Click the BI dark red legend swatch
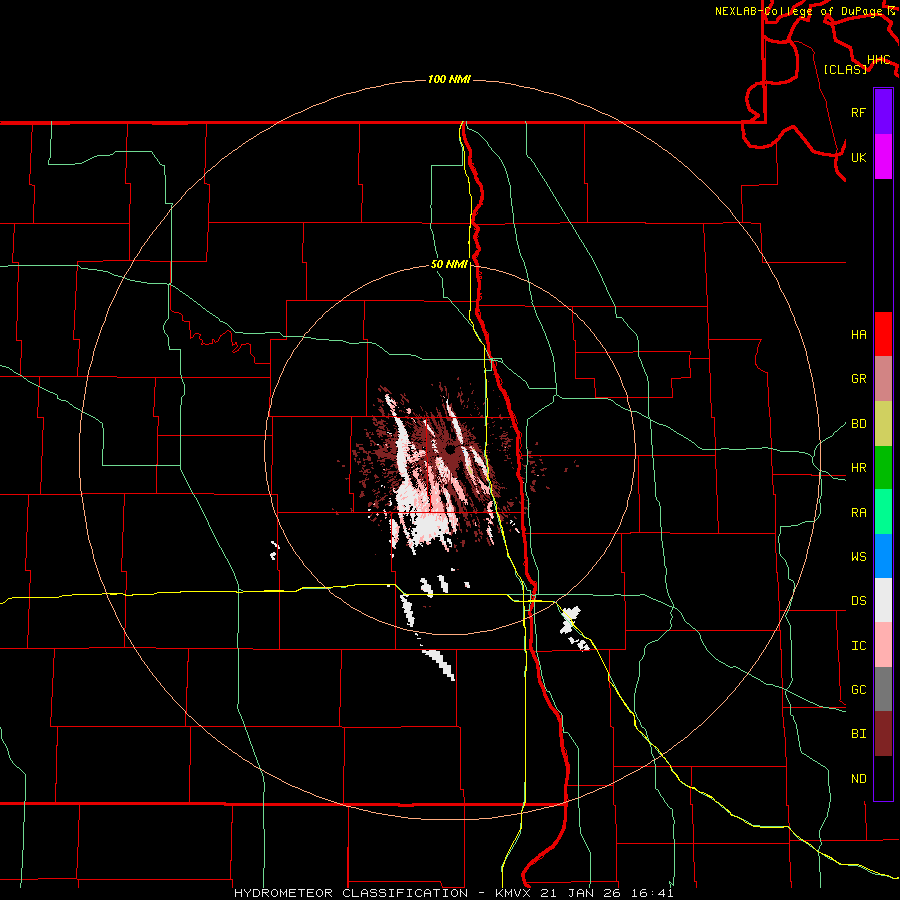Screen dimensions: 900x900 [883, 734]
